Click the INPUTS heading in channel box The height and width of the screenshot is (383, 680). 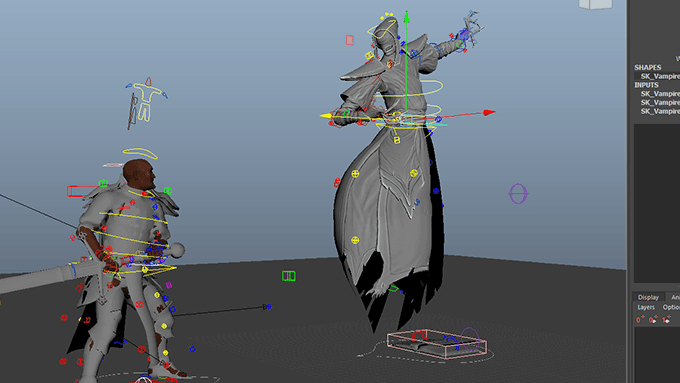pyautogui.click(x=646, y=85)
